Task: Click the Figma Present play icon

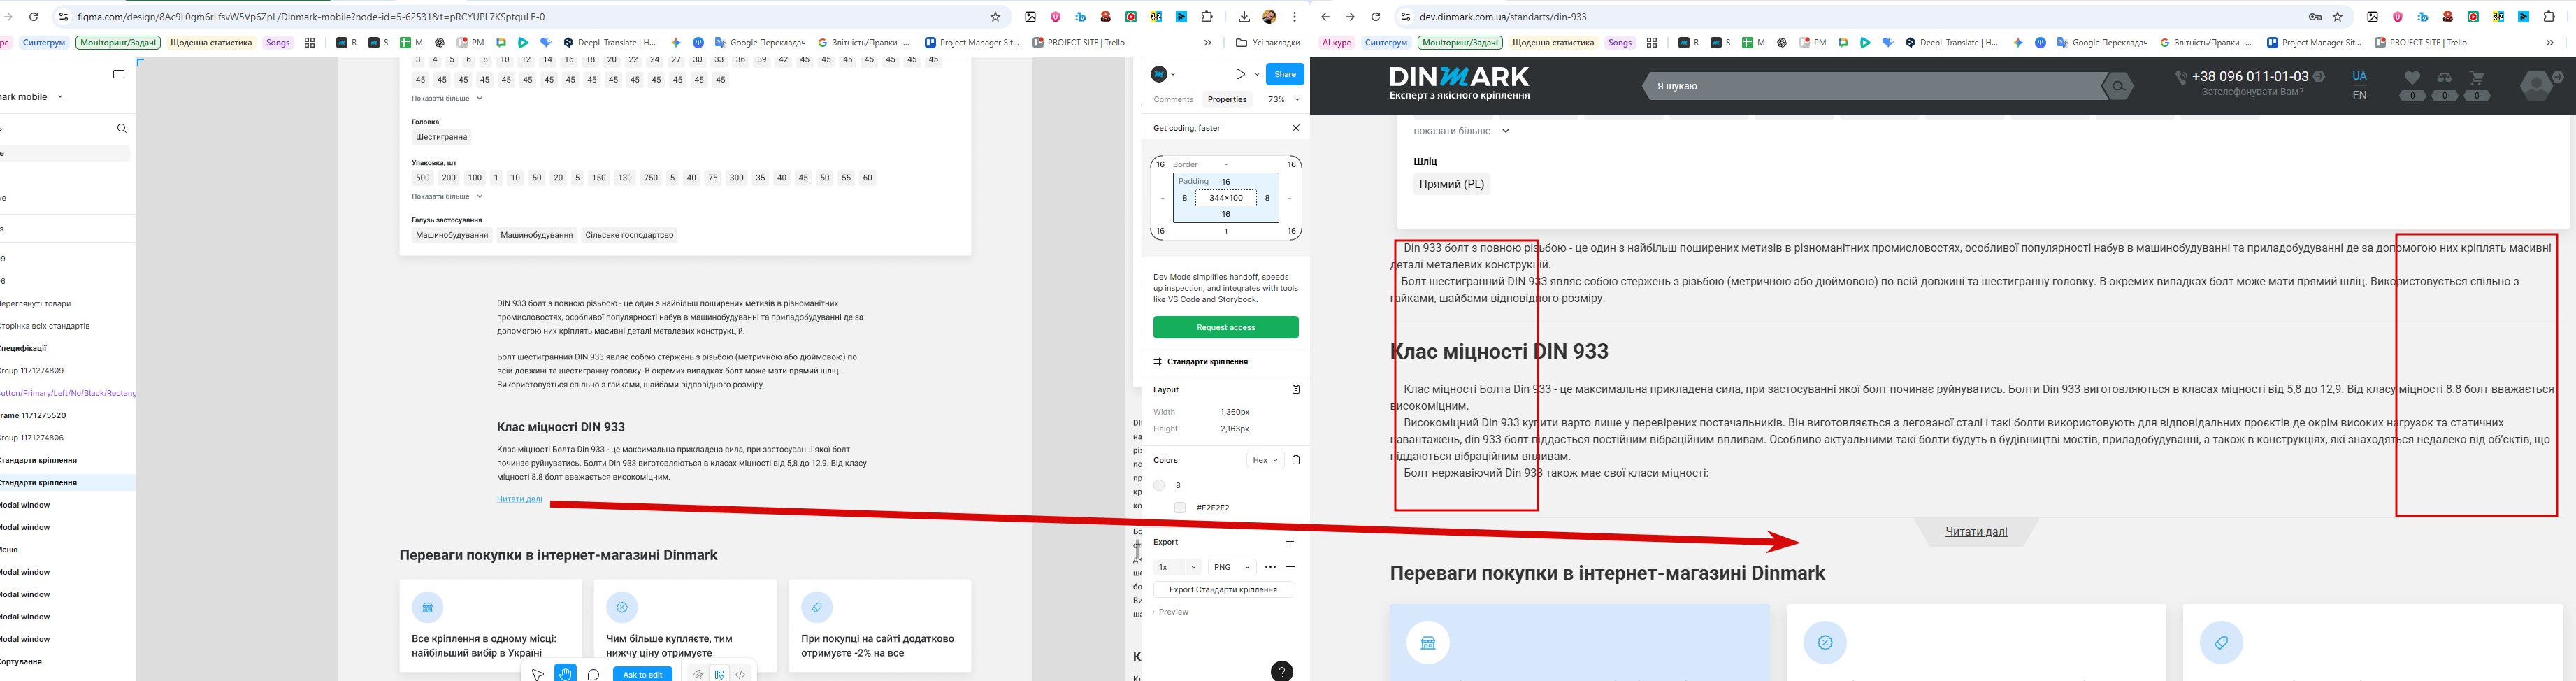Action: [x=1240, y=74]
